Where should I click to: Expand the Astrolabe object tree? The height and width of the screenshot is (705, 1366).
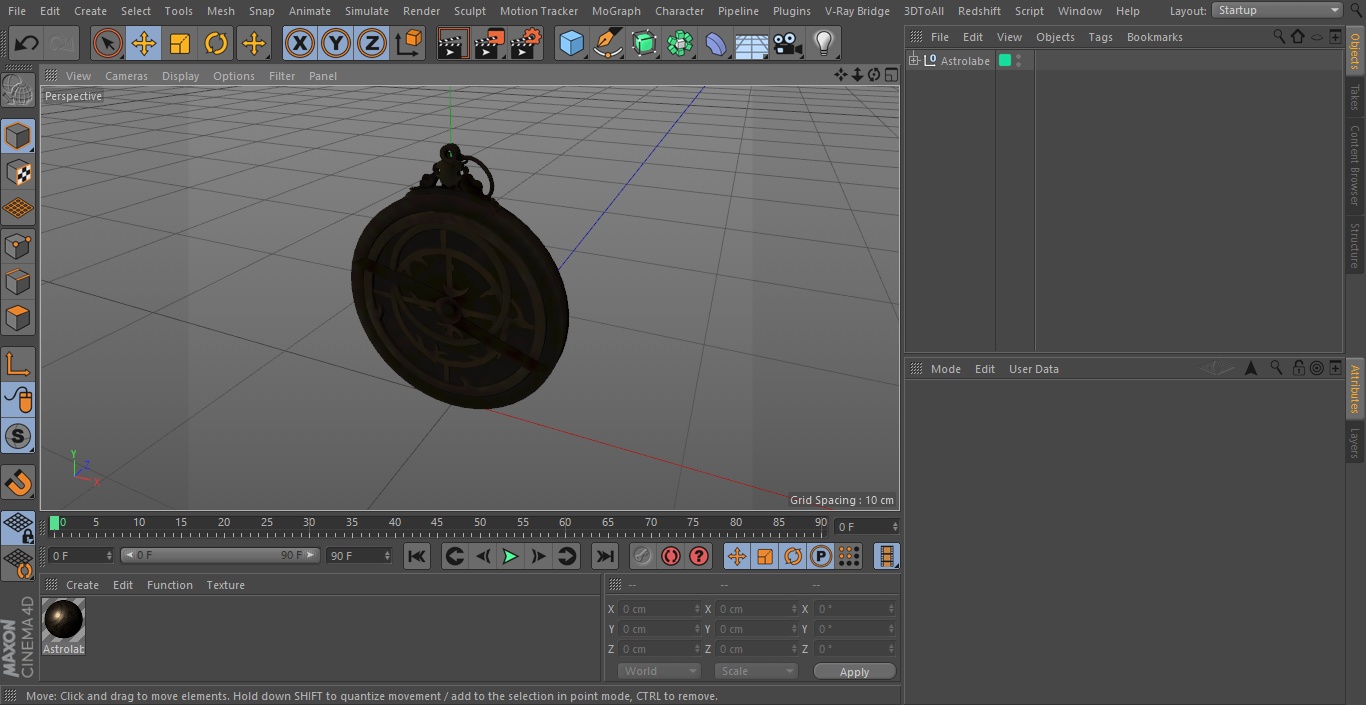point(913,61)
